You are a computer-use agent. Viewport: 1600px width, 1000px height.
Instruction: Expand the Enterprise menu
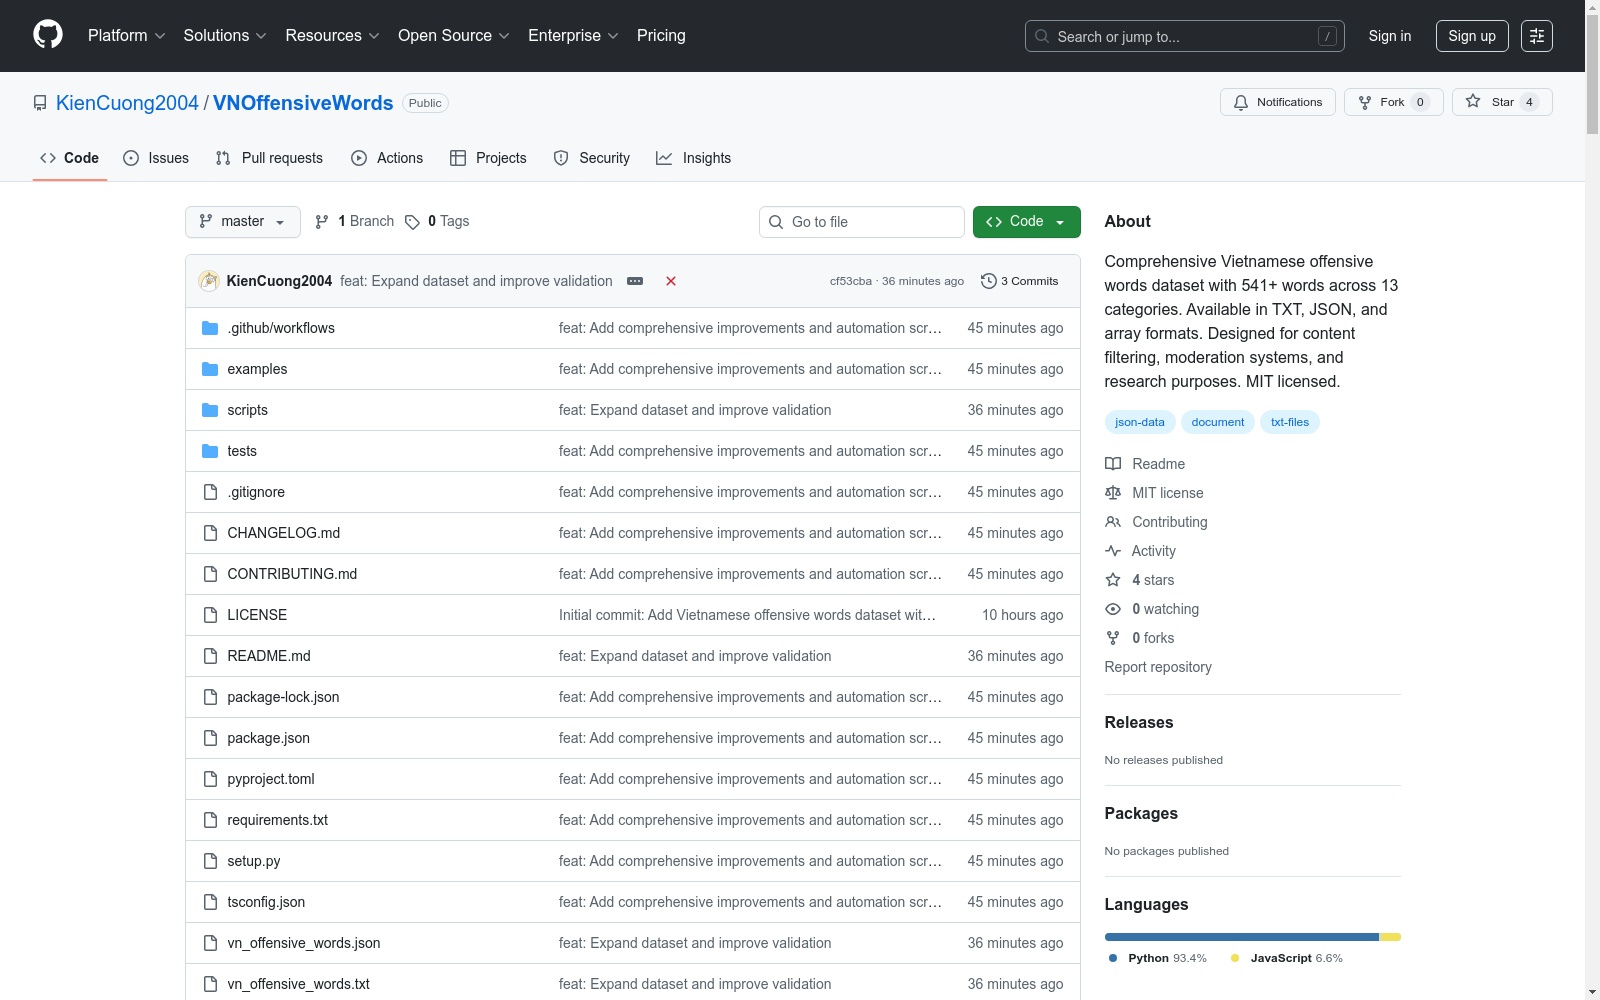tap(573, 36)
